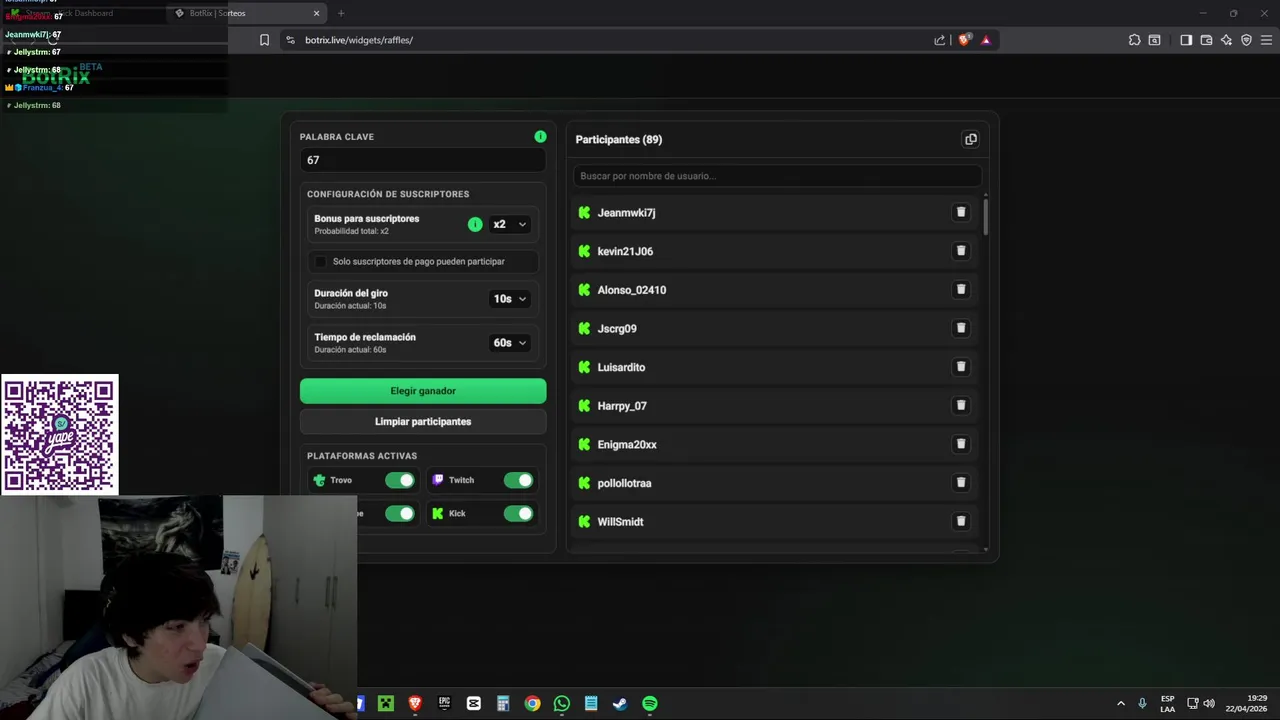
Task: Open the Brave Wallet icon
Action: [1206, 40]
